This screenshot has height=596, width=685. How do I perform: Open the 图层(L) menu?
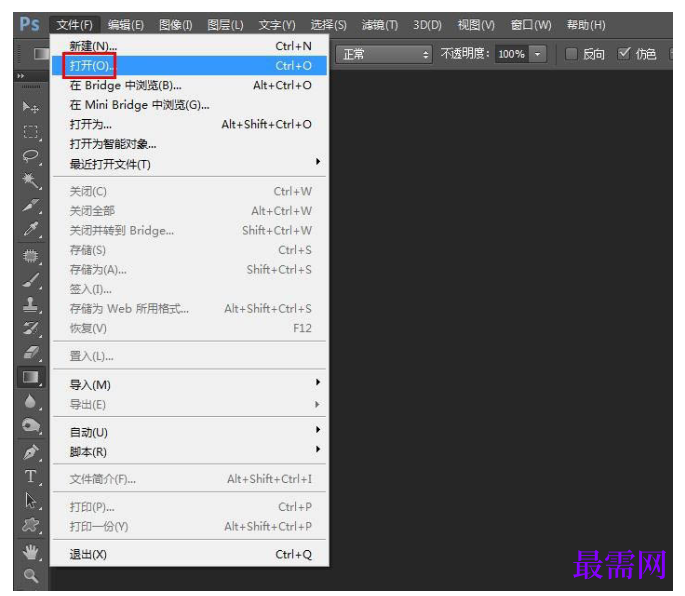pyautogui.click(x=225, y=25)
